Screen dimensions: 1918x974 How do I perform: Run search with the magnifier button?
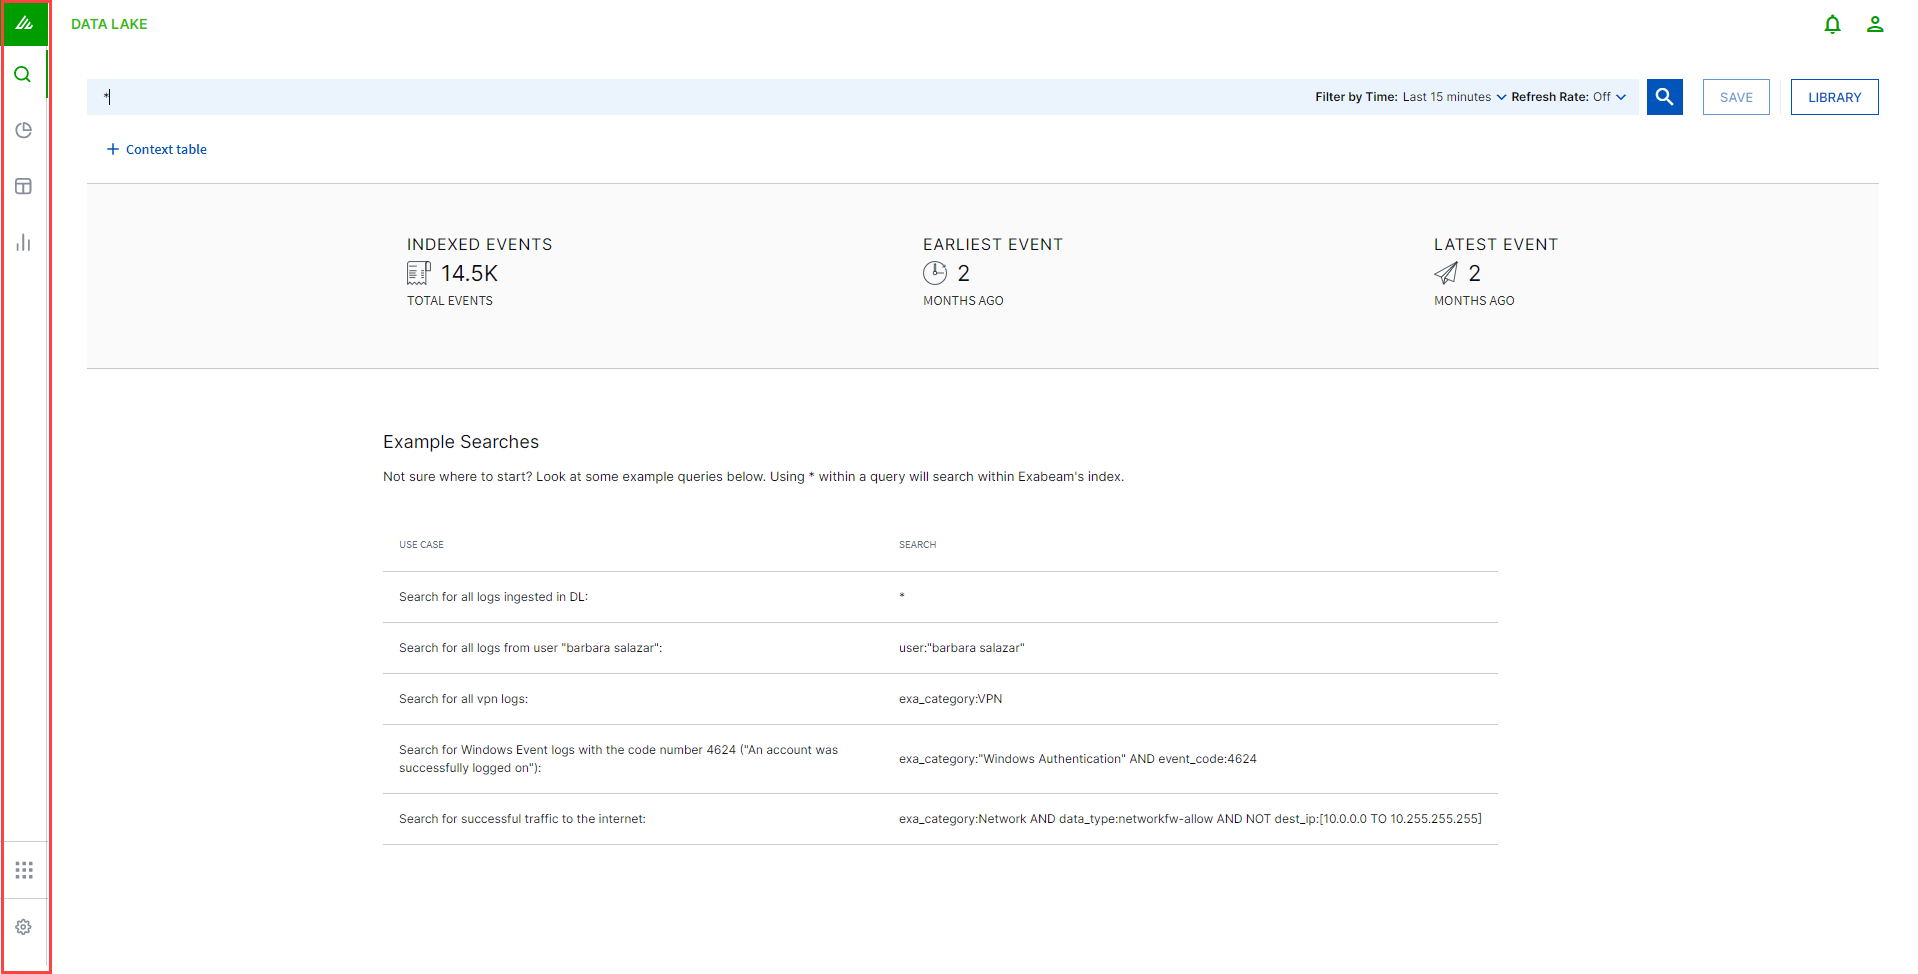[1665, 97]
